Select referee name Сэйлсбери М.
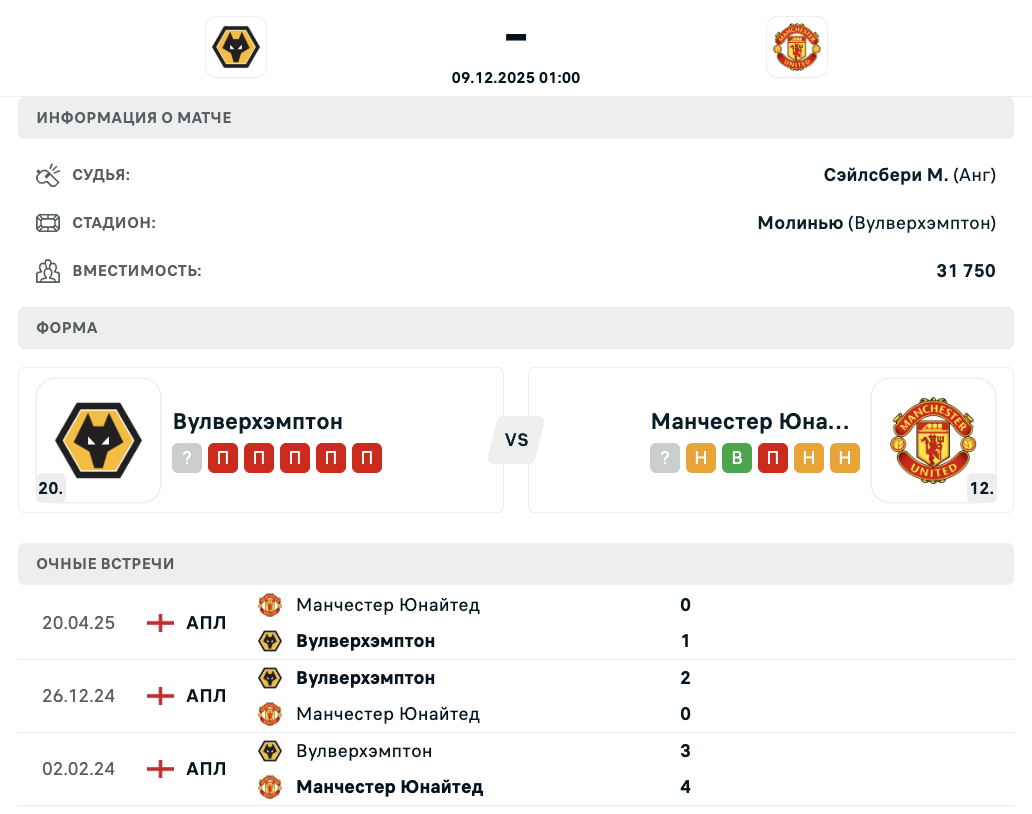 coord(885,175)
